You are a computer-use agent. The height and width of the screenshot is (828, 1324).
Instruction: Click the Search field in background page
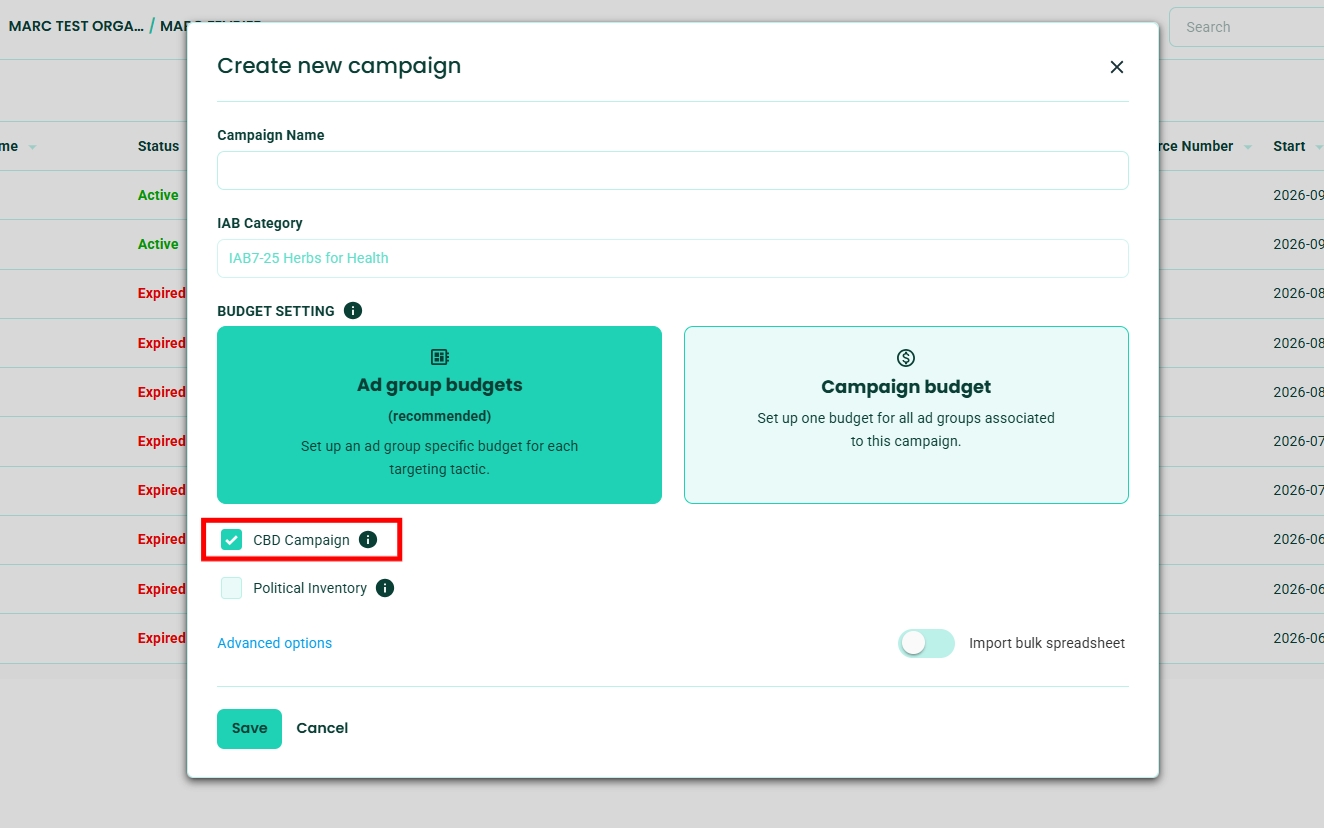click(1246, 27)
